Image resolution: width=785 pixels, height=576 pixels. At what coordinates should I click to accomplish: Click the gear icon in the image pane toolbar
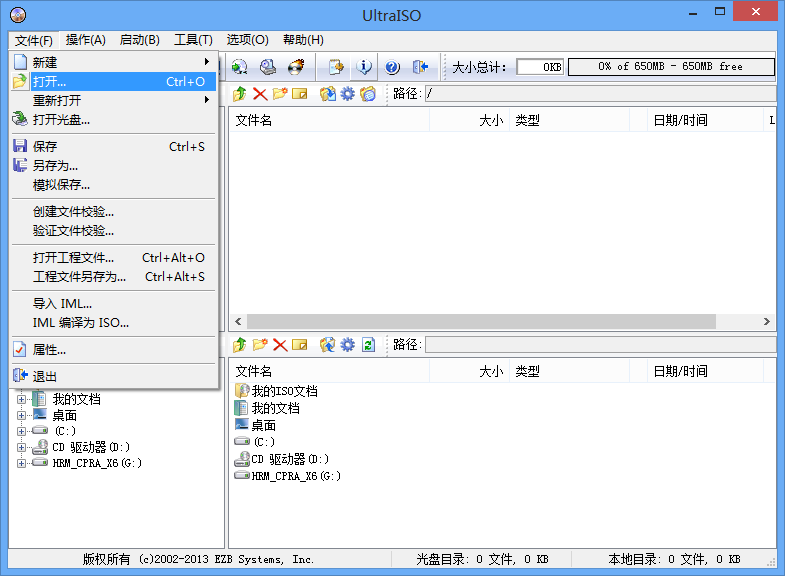click(347, 94)
